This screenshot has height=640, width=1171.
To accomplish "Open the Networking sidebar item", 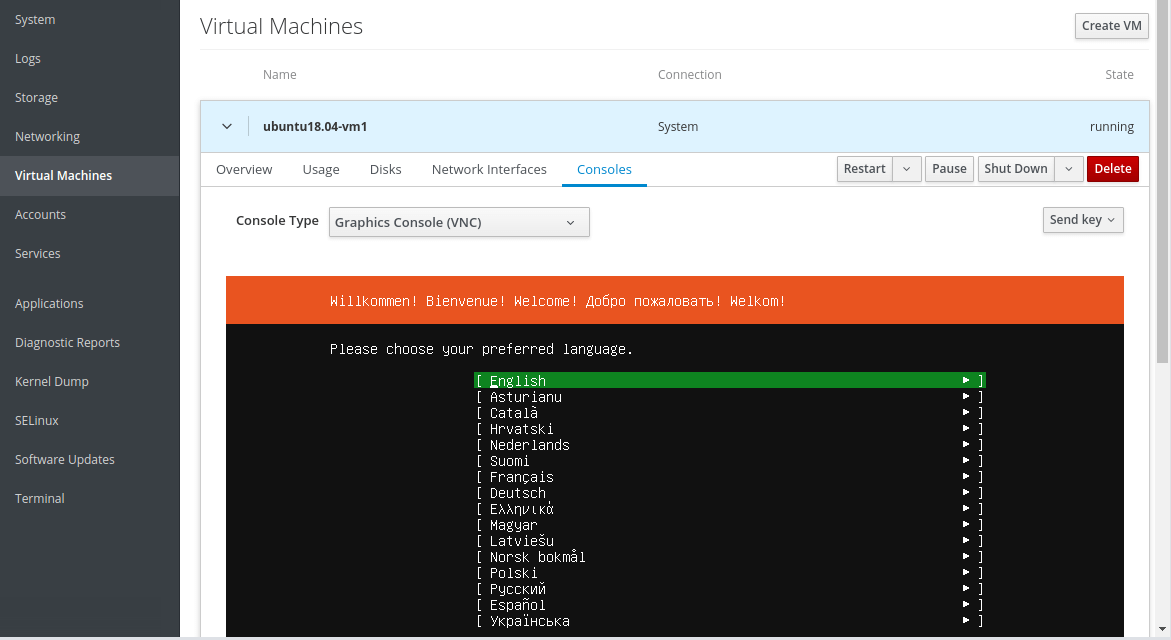I will pos(47,137).
